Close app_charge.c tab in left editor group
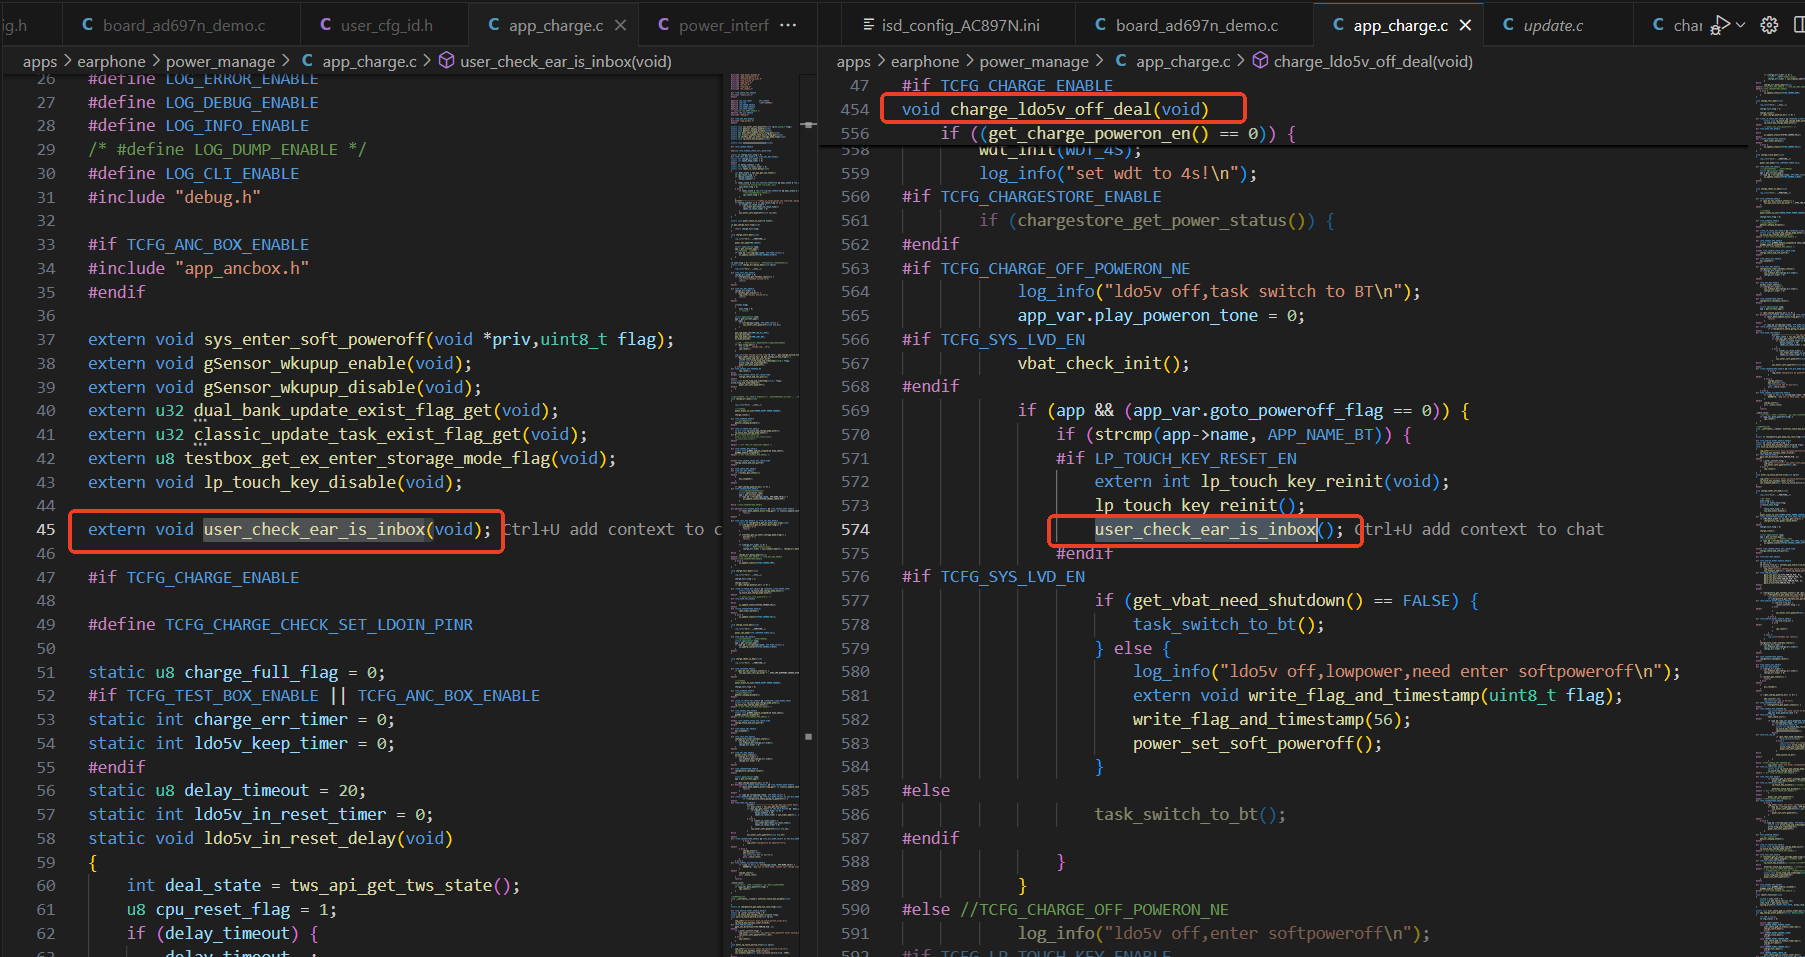 [x=620, y=25]
